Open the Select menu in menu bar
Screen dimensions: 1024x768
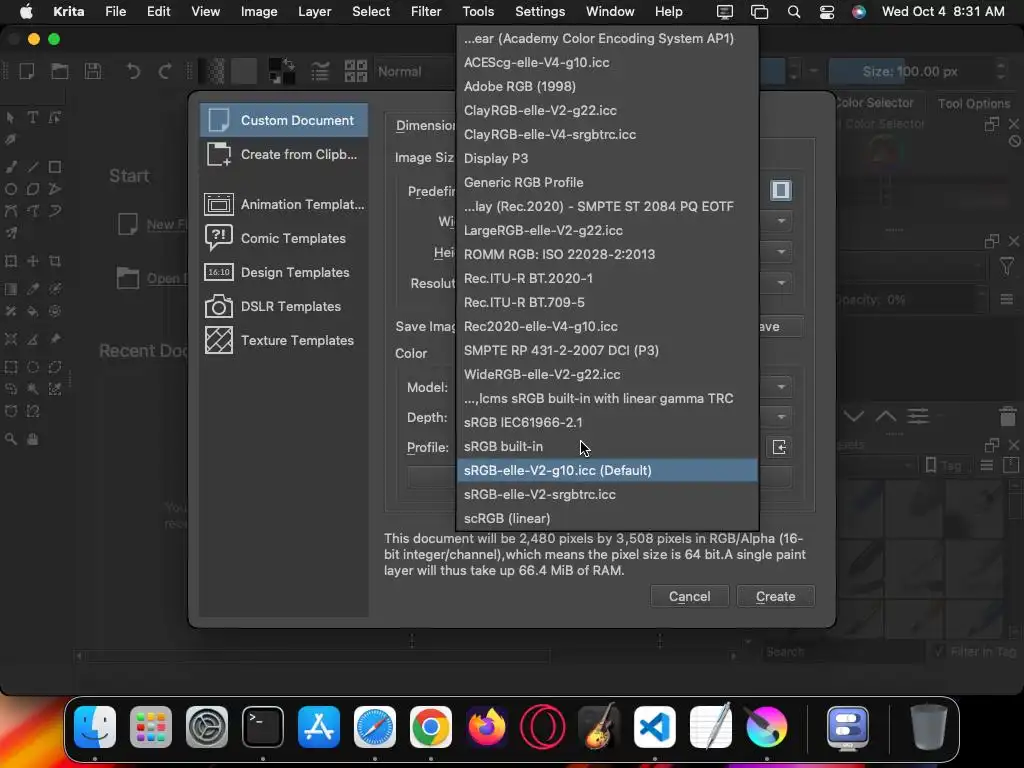tap(371, 11)
